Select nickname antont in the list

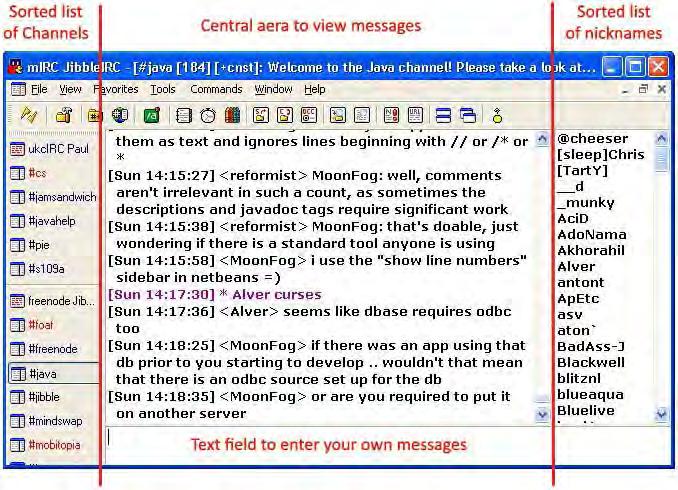[x=580, y=282]
